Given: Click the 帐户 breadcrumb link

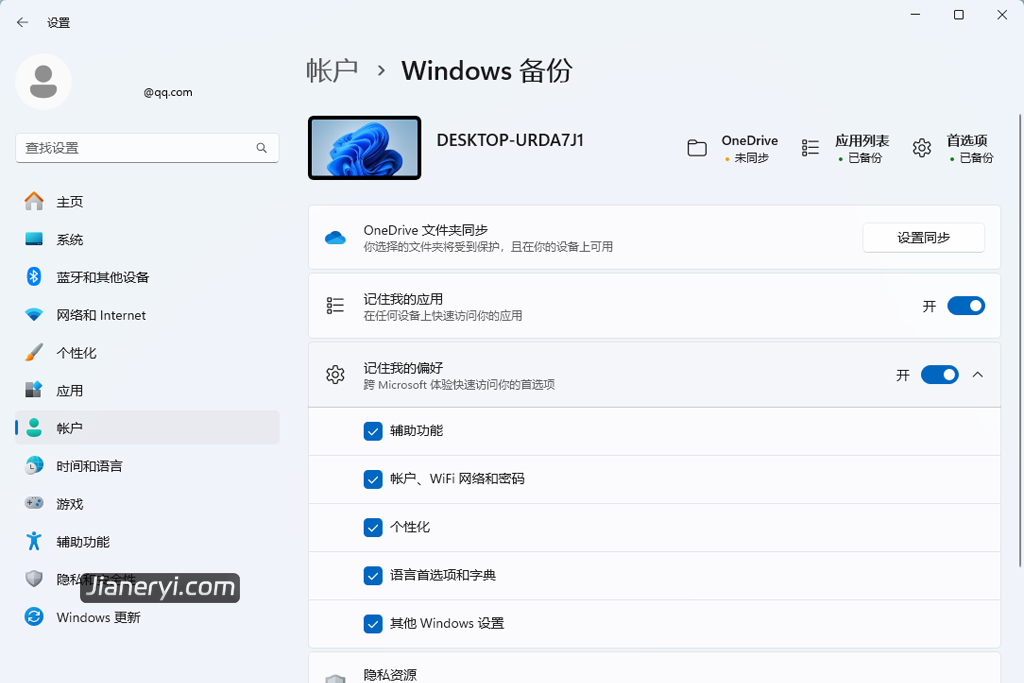Looking at the screenshot, I should coord(332,71).
